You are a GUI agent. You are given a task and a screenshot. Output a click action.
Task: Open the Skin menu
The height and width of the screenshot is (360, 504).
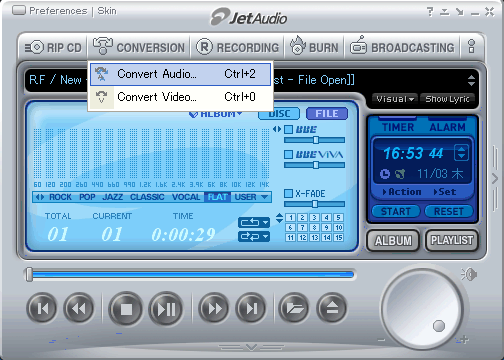[x=107, y=11]
